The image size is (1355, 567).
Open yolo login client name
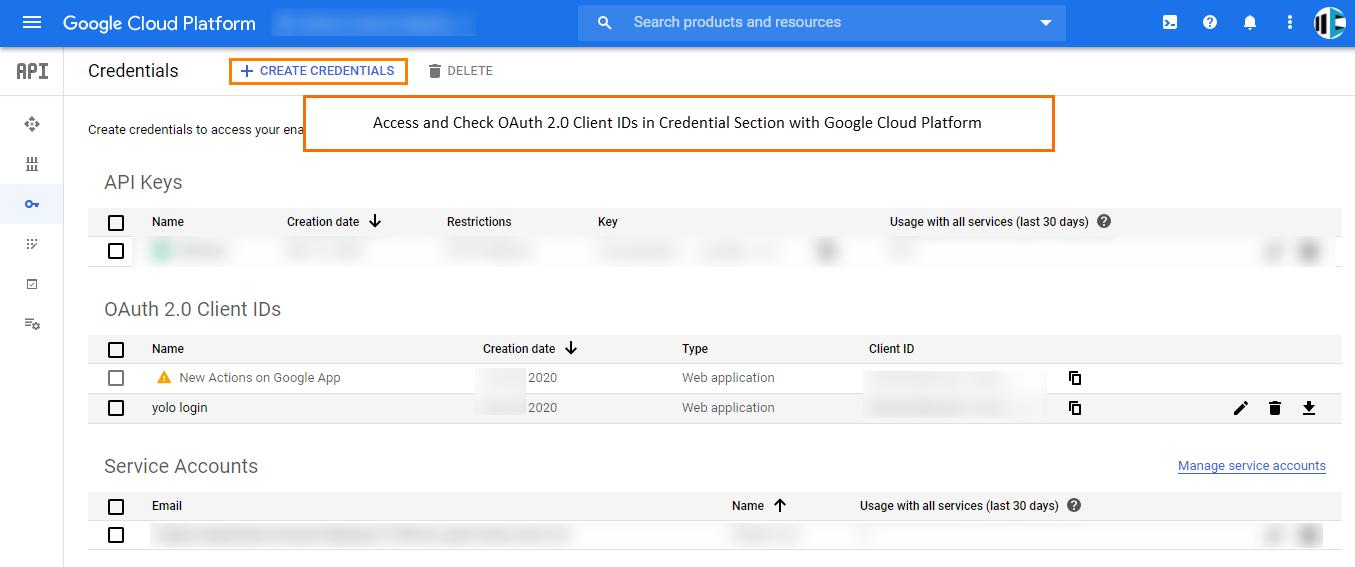click(x=180, y=408)
